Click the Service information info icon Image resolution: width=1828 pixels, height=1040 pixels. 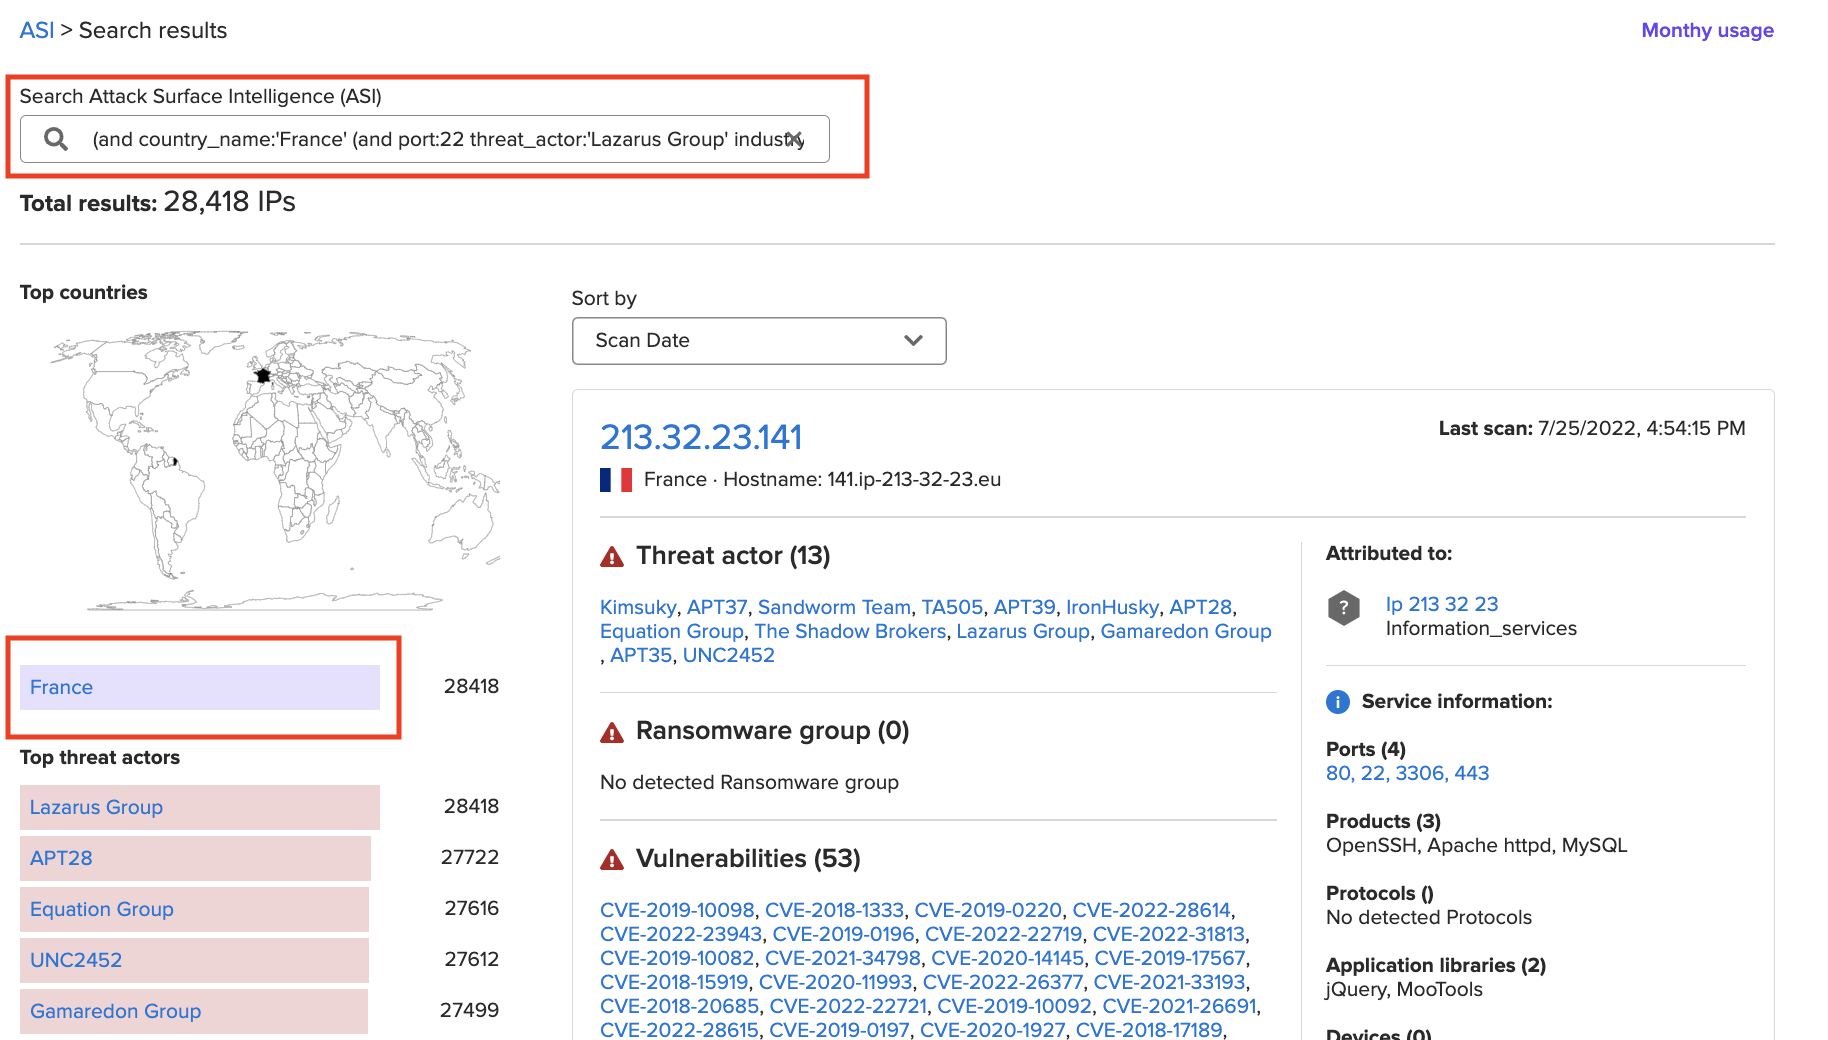tap(1338, 702)
